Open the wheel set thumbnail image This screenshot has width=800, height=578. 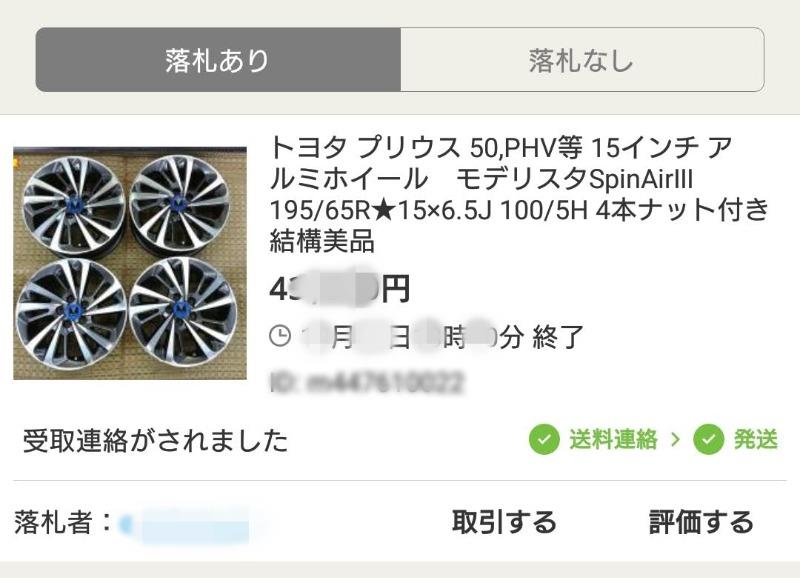(130, 263)
